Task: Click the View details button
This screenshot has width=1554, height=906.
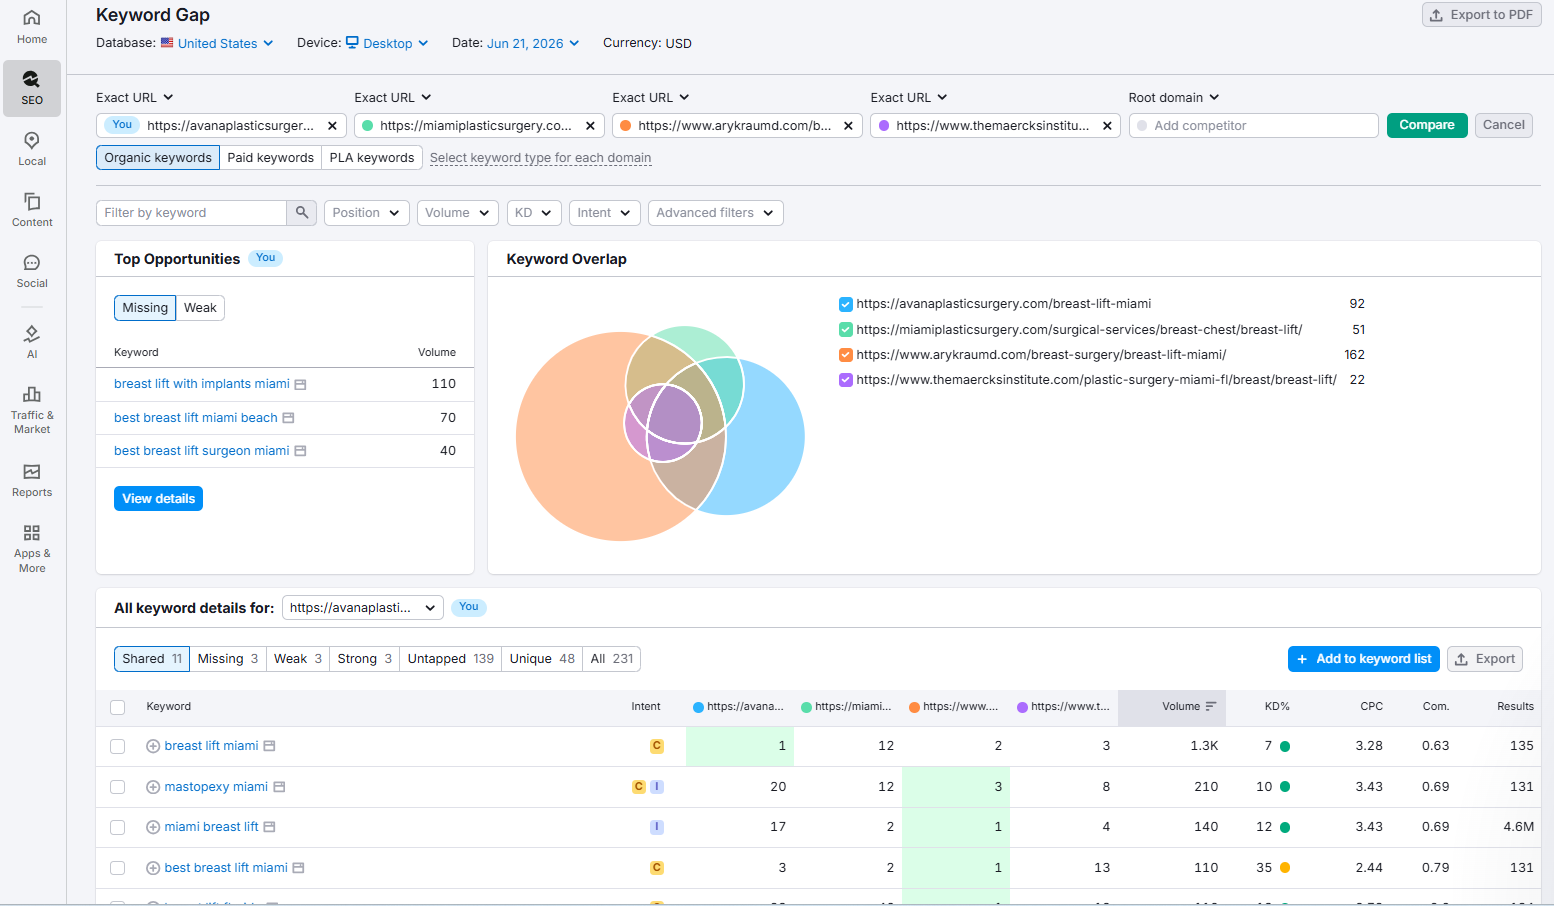Action: click(x=158, y=499)
